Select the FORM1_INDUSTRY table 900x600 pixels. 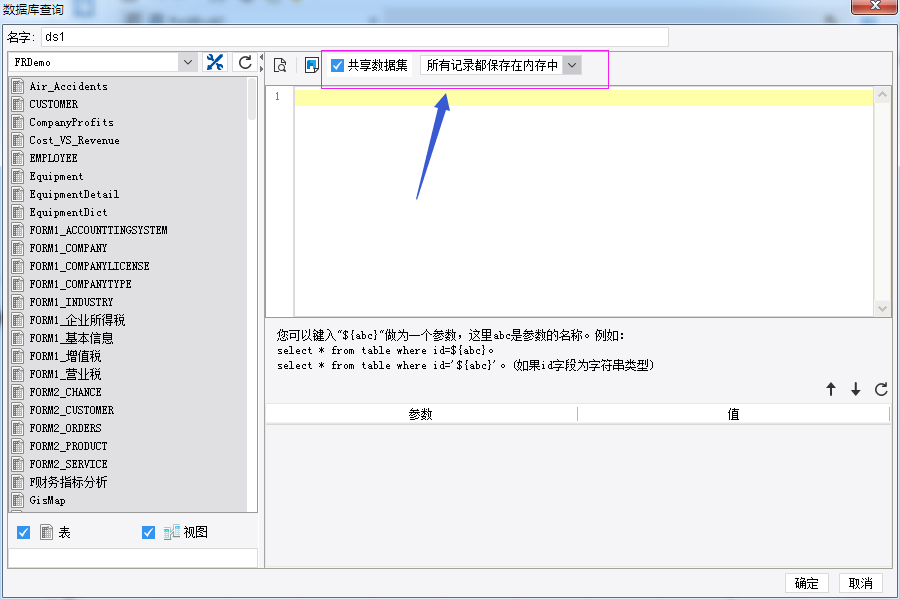pyautogui.click(x=71, y=302)
